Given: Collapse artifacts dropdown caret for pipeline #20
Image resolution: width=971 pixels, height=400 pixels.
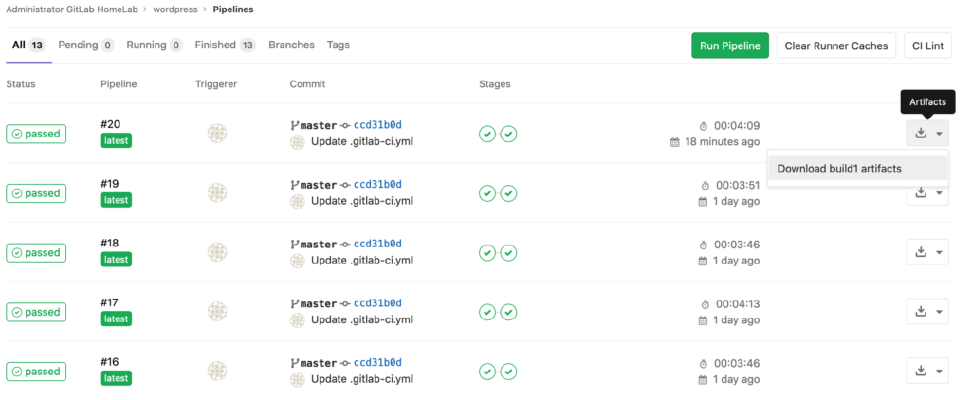Looking at the screenshot, I should pyautogui.click(x=939, y=133).
